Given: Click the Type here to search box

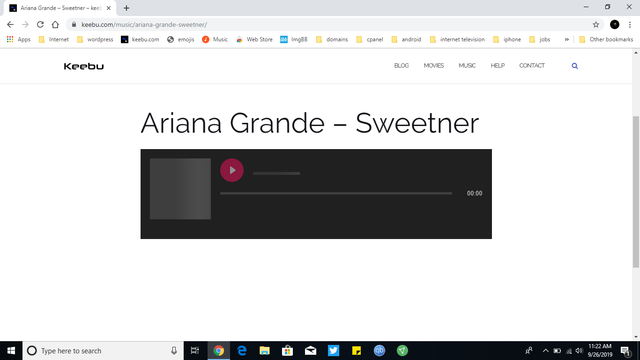Looking at the screenshot, I should click(x=102, y=351).
